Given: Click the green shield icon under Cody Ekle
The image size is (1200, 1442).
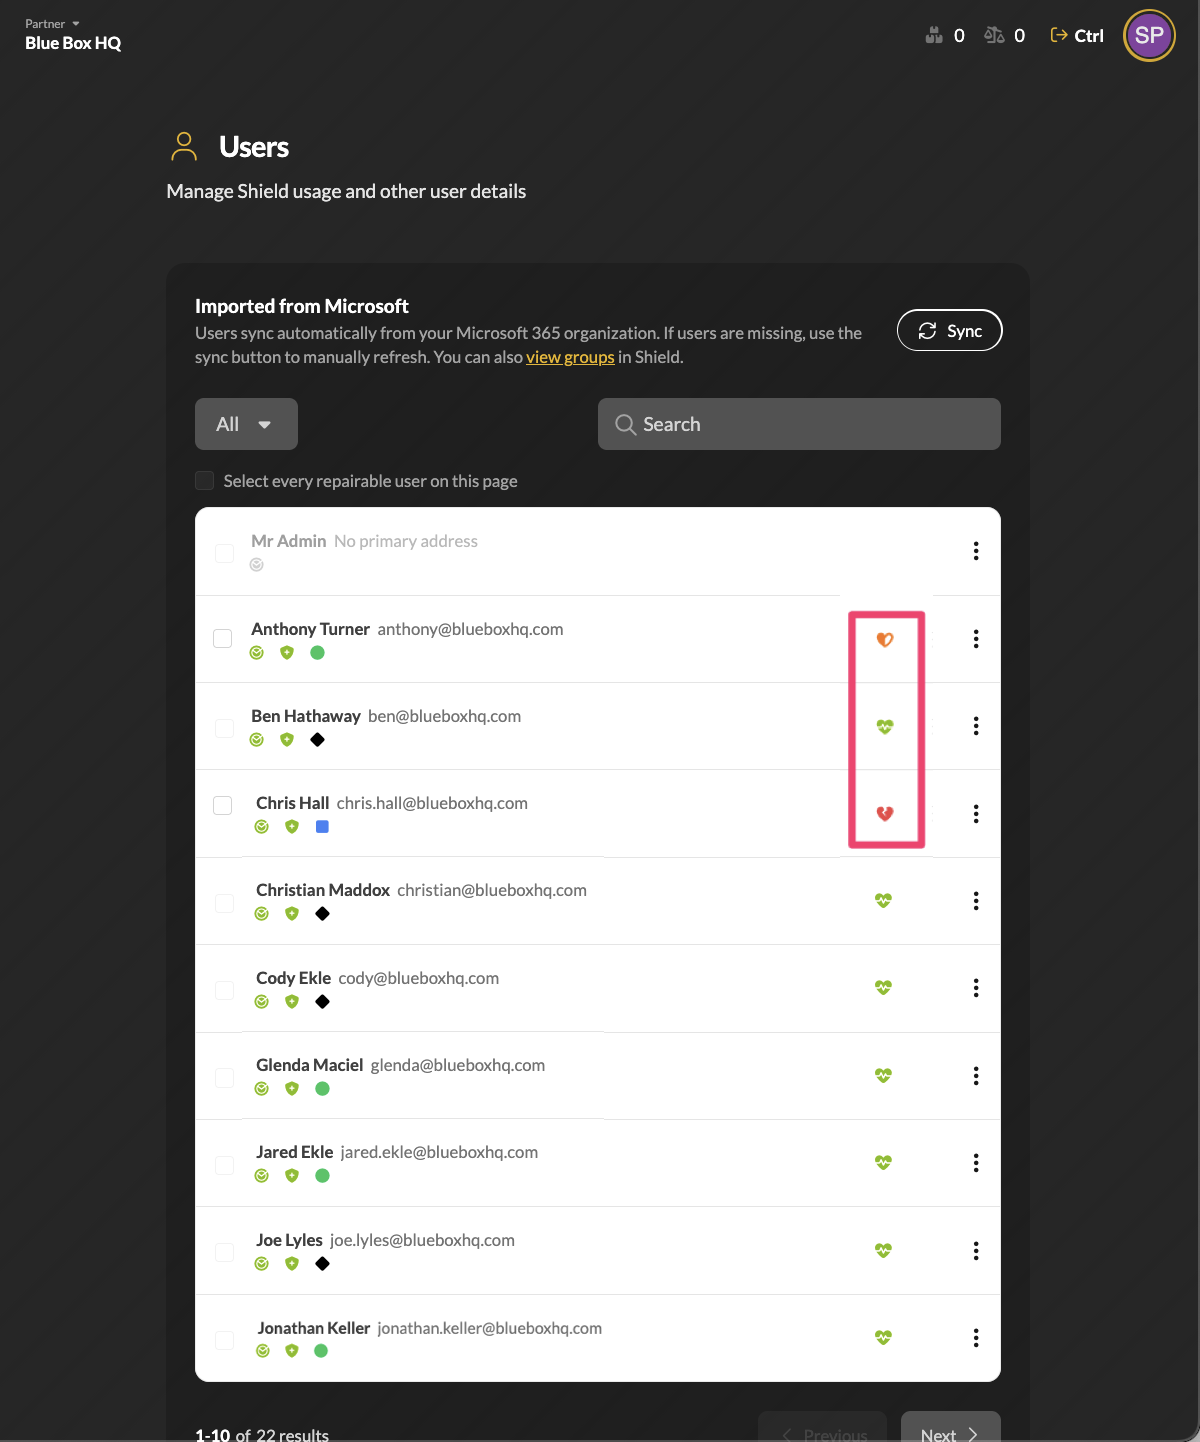Looking at the screenshot, I should tap(292, 1002).
